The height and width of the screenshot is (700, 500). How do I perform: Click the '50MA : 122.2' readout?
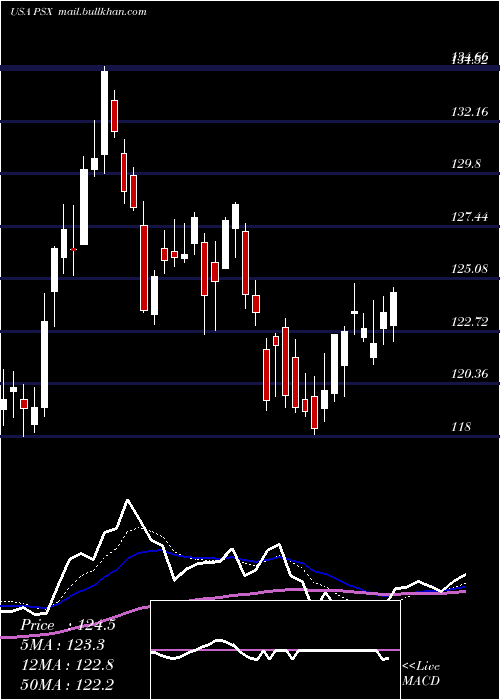click(67, 684)
